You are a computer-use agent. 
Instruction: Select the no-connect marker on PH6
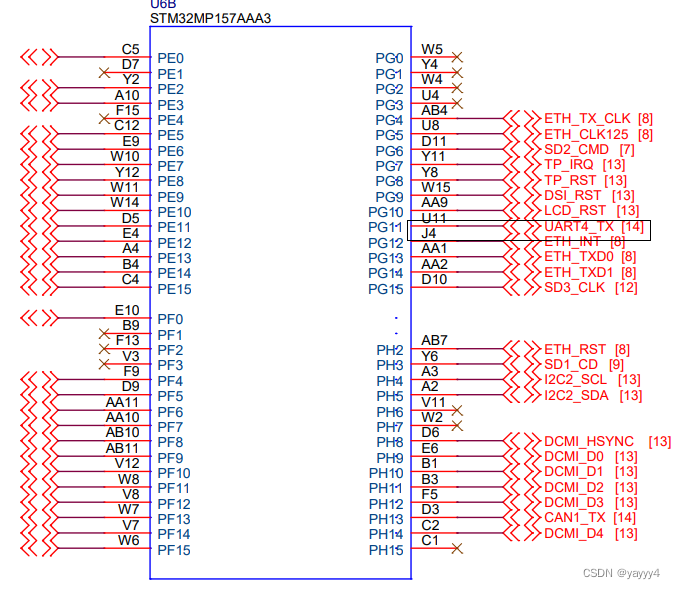[x=457, y=410]
